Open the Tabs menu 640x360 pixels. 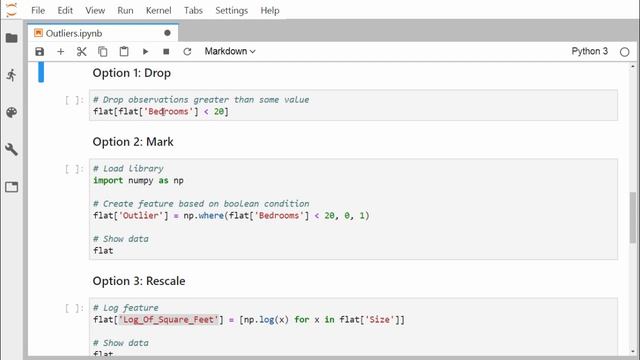(193, 10)
